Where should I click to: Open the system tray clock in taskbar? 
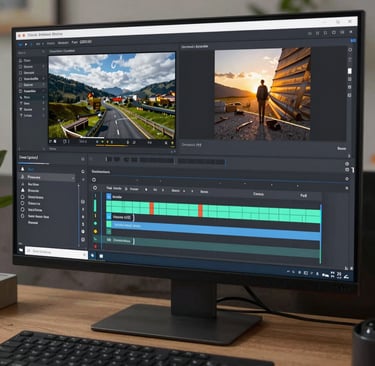tap(340, 275)
